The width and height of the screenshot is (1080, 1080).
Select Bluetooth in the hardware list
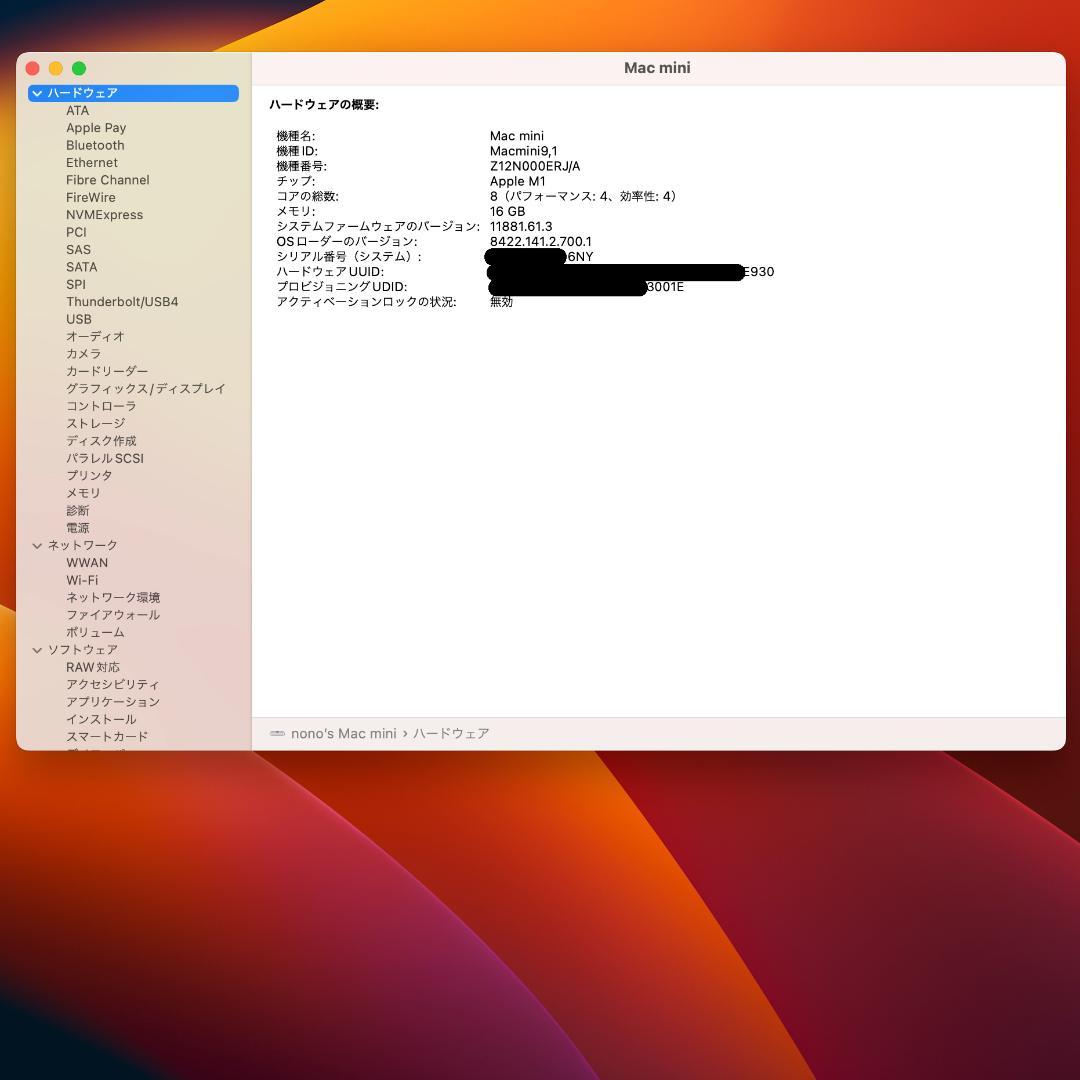pos(95,145)
